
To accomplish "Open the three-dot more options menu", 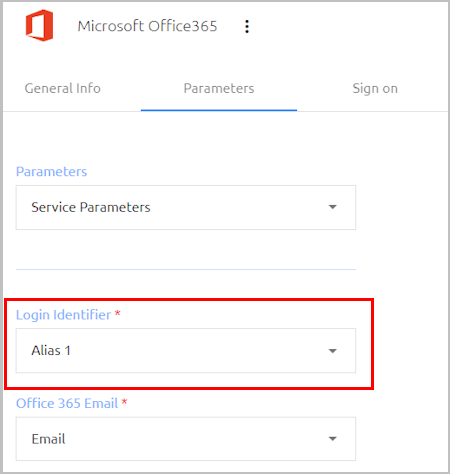I will point(247,26).
